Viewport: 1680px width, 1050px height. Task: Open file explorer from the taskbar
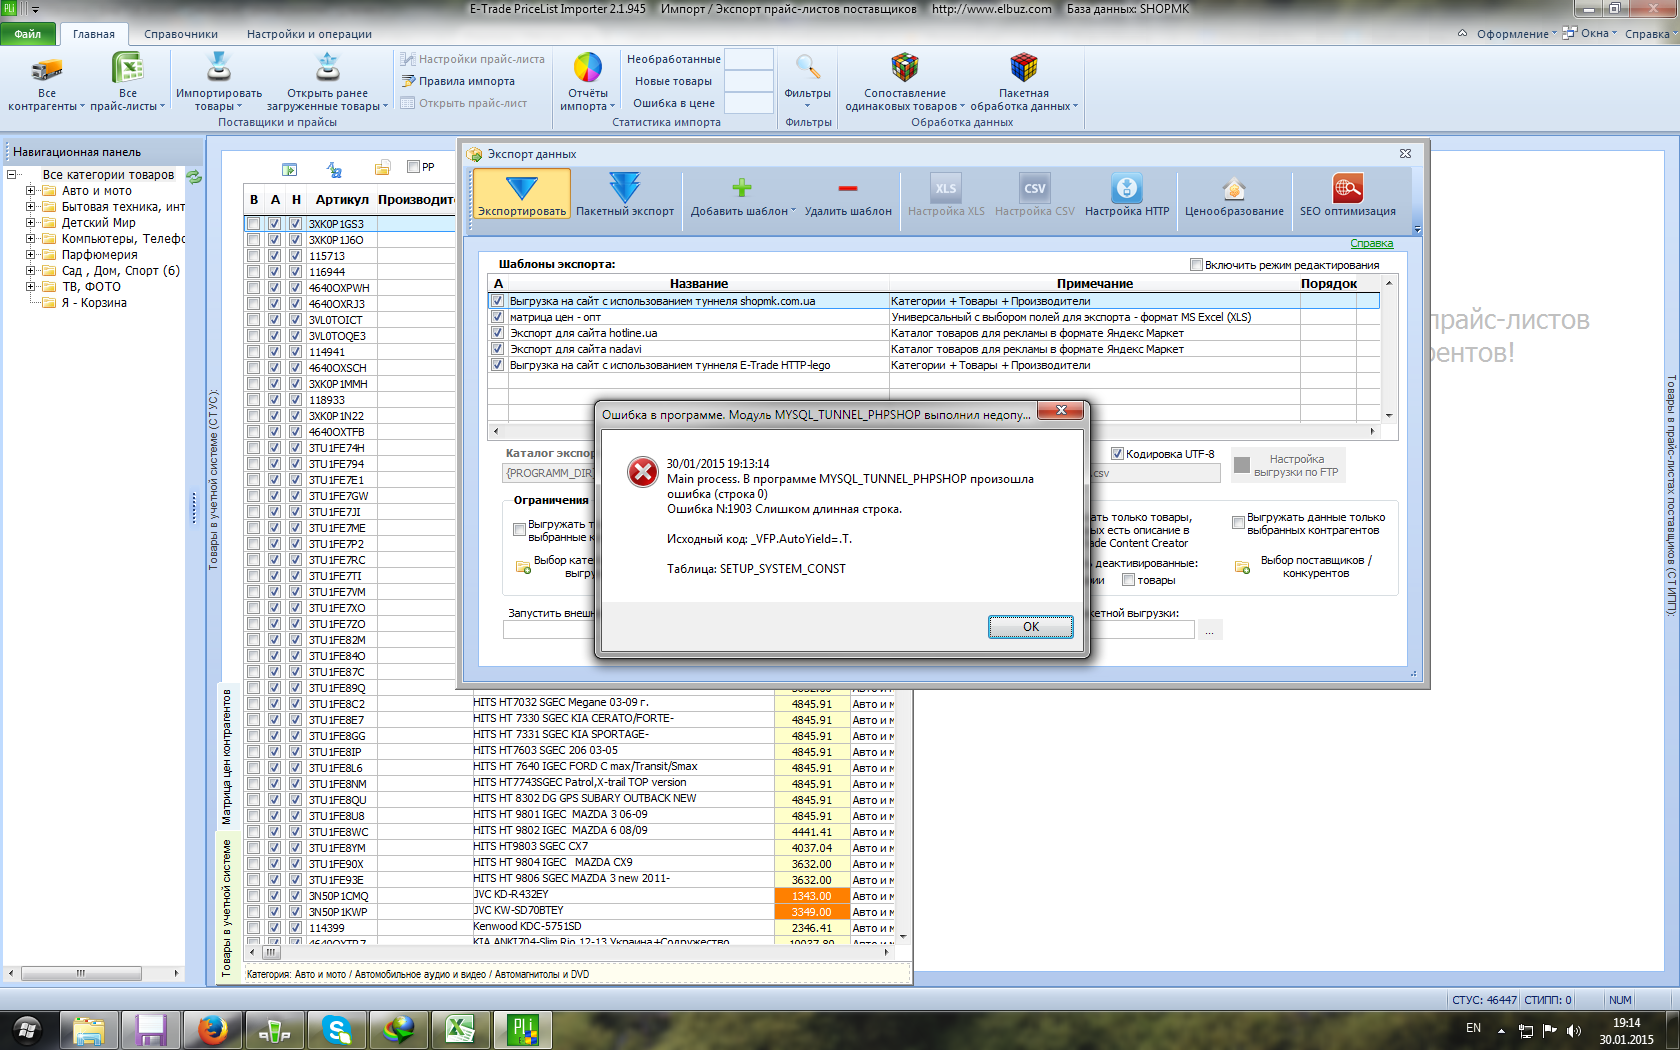pyautogui.click(x=89, y=1029)
